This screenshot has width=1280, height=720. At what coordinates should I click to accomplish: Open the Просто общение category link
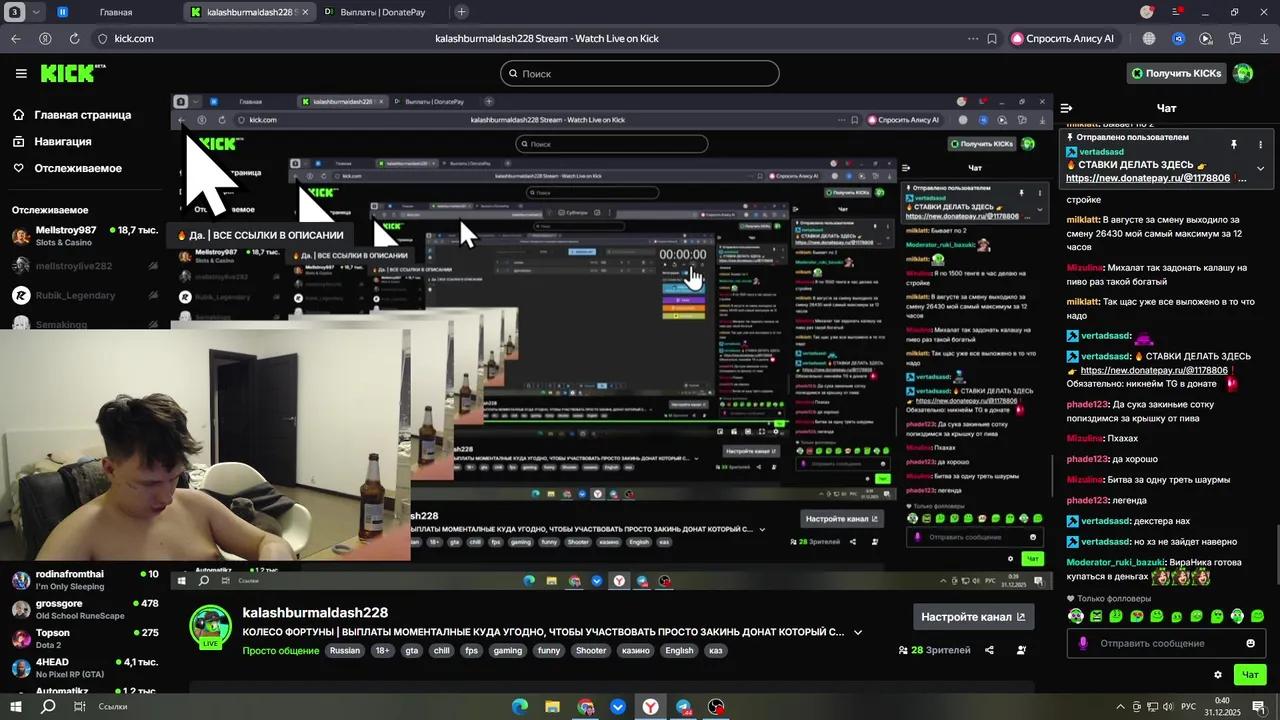pos(281,650)
